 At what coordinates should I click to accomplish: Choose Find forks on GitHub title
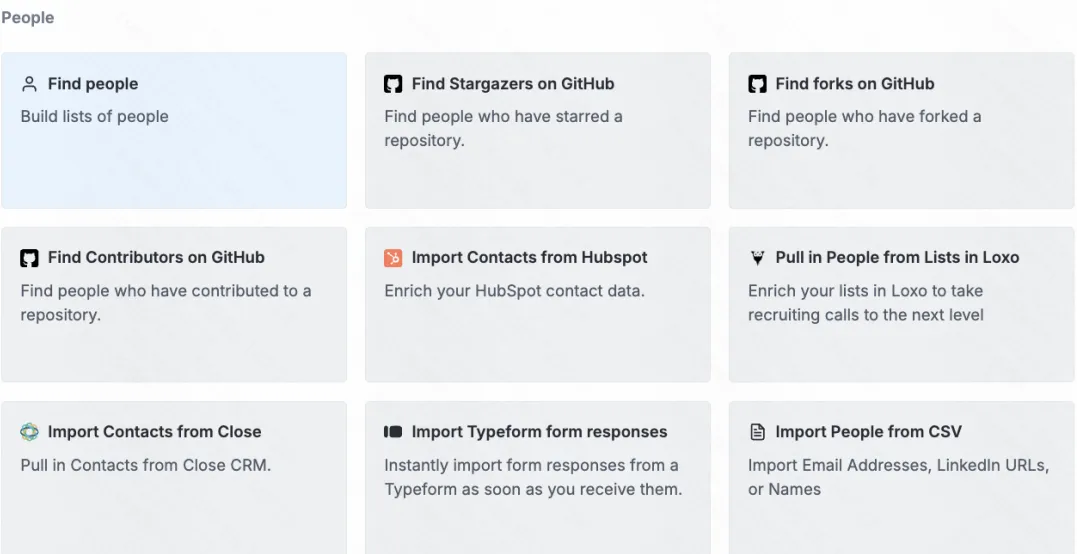click(855, 84)
